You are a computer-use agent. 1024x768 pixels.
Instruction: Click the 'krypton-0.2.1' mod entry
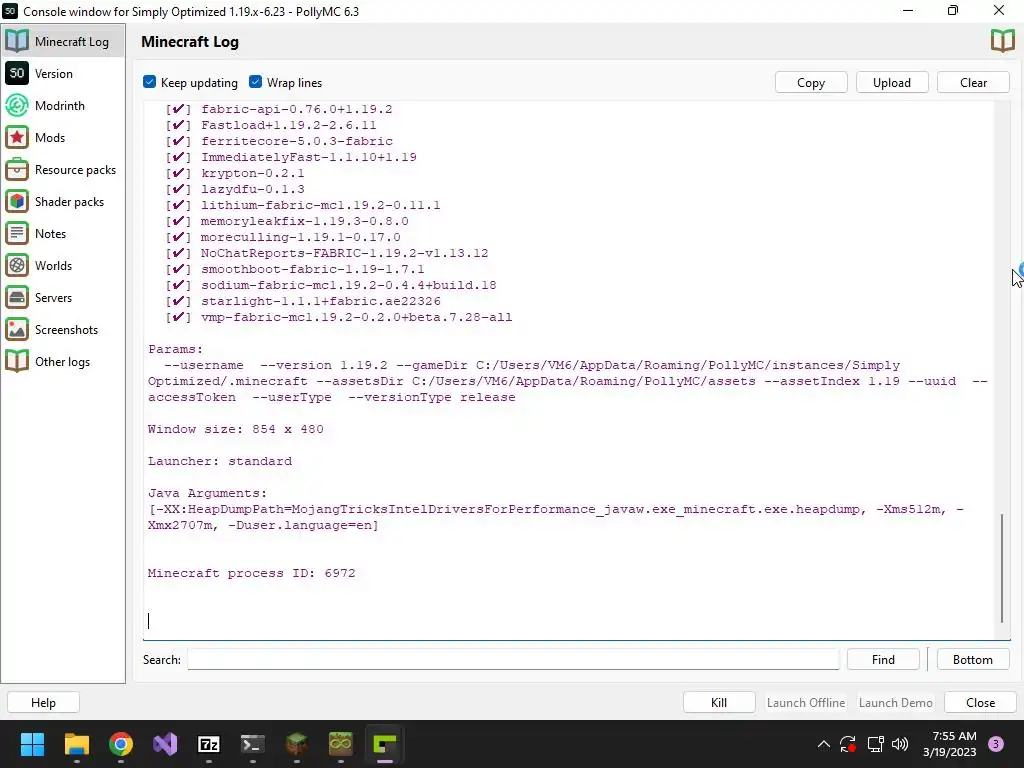pyautogui.click(x=253, y=173)
